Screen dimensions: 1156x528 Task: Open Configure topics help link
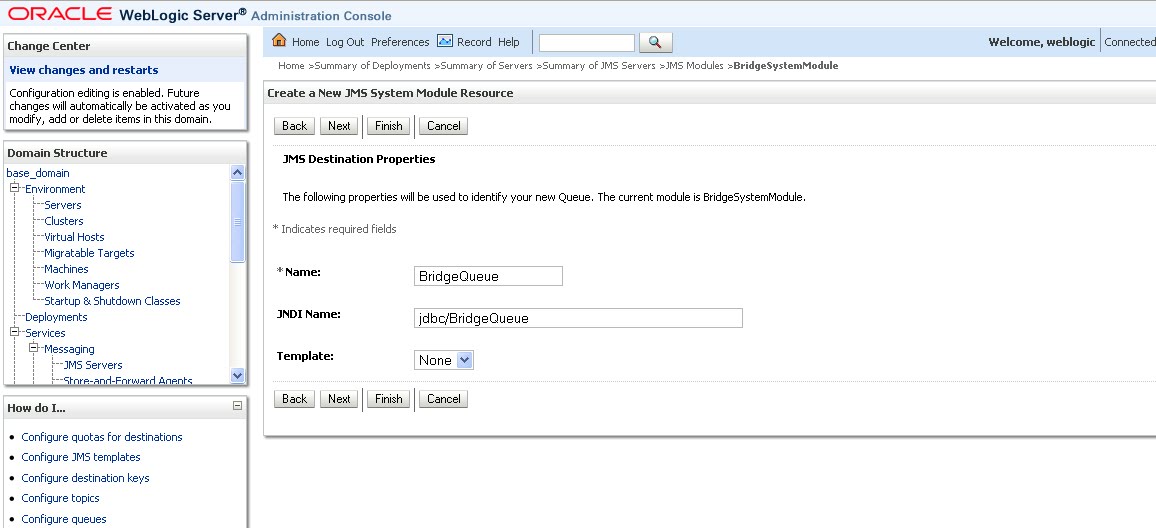(x=60, y=499)
